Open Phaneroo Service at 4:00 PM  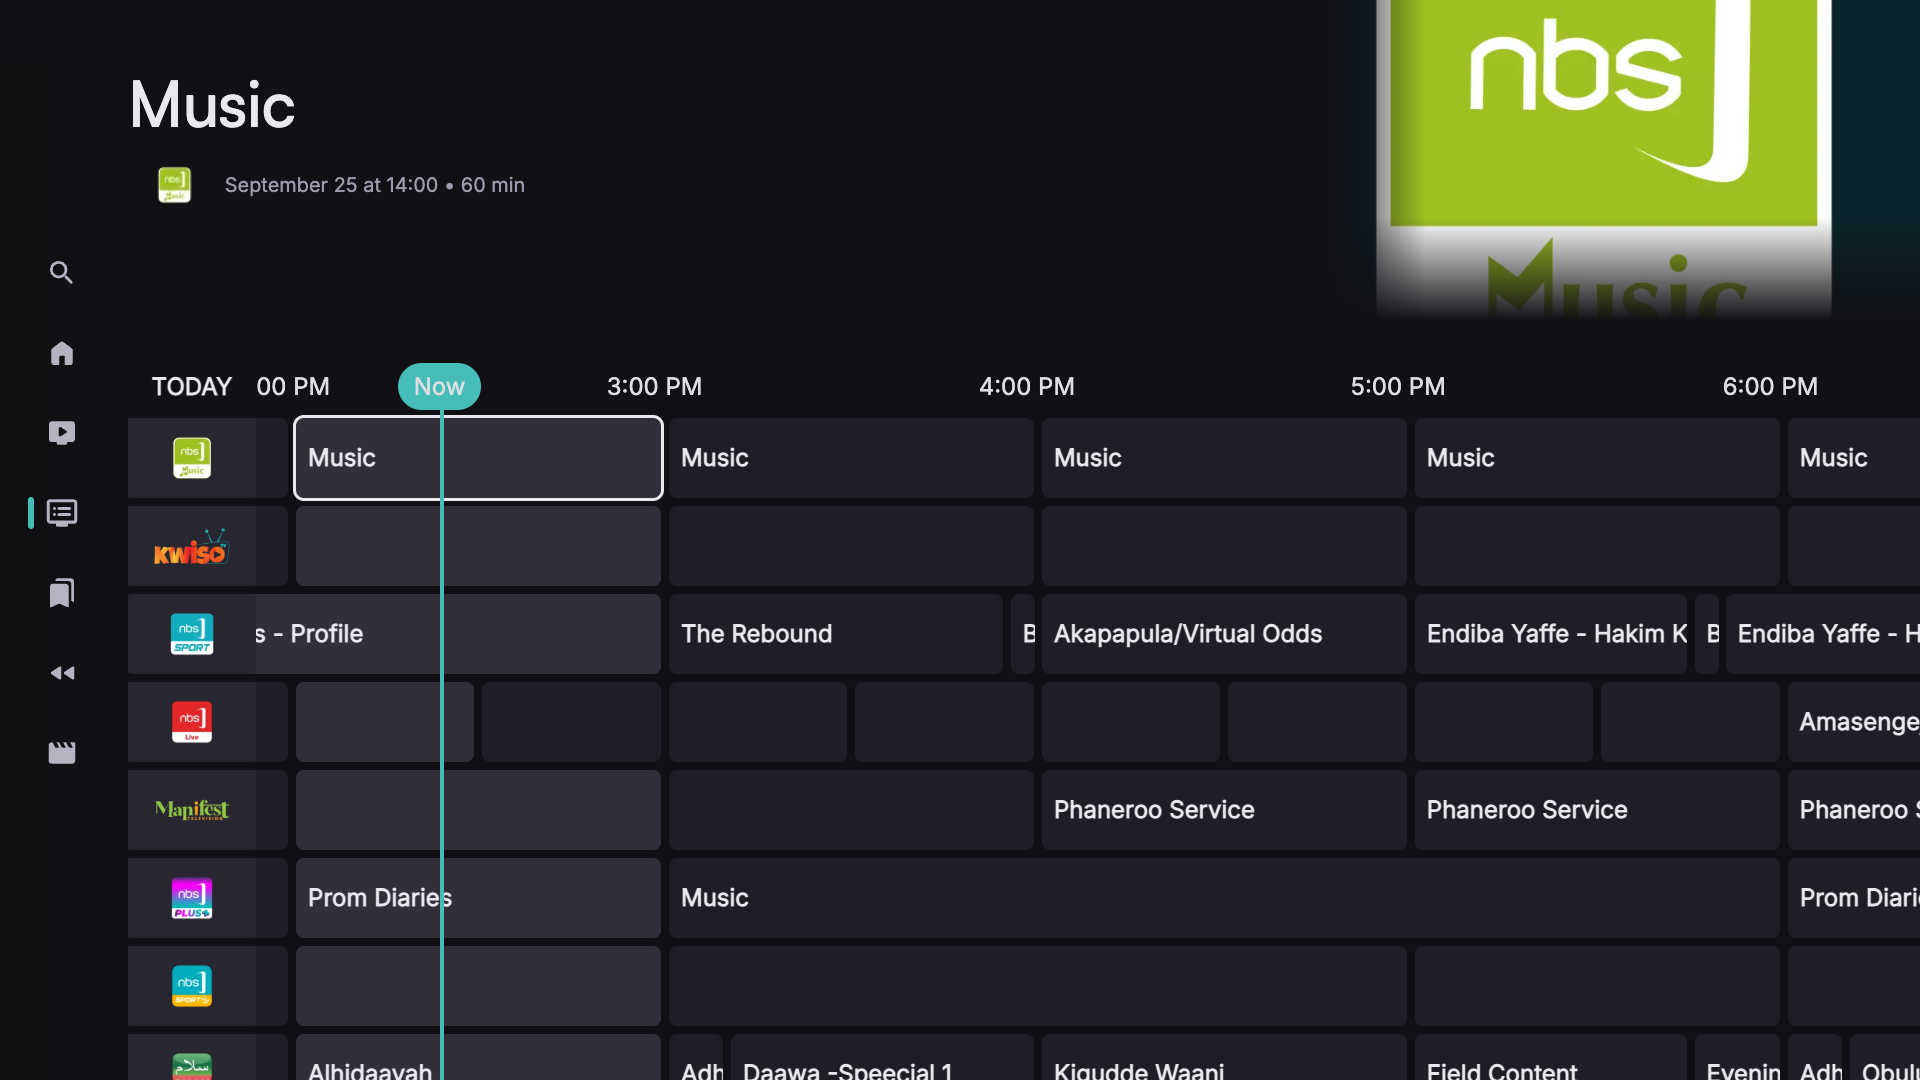click(x=1224, y=810)
